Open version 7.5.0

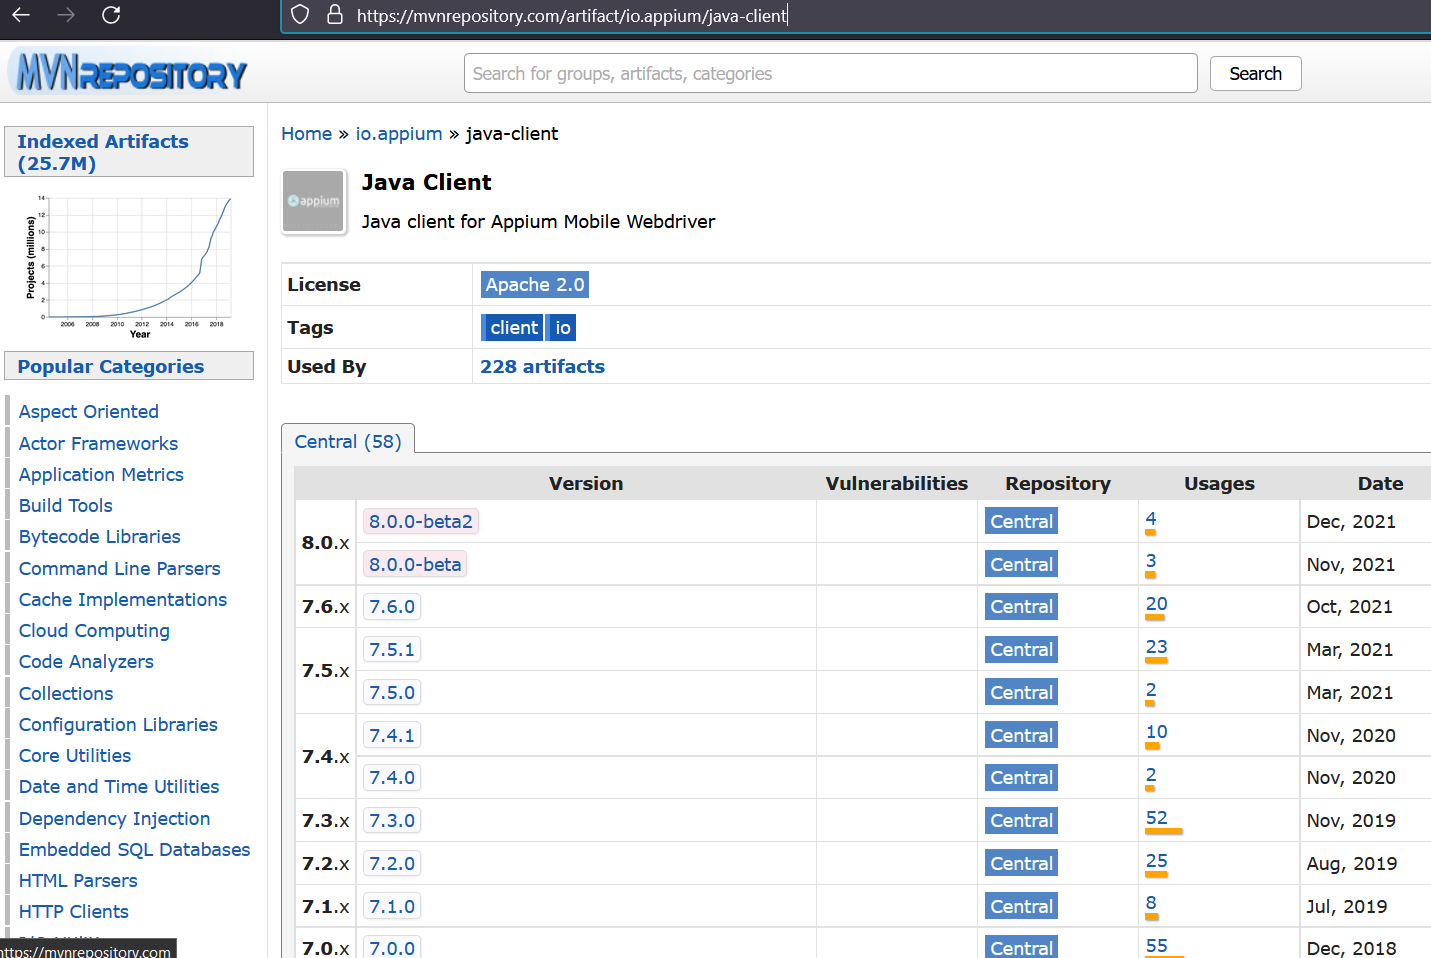[392, 693]
